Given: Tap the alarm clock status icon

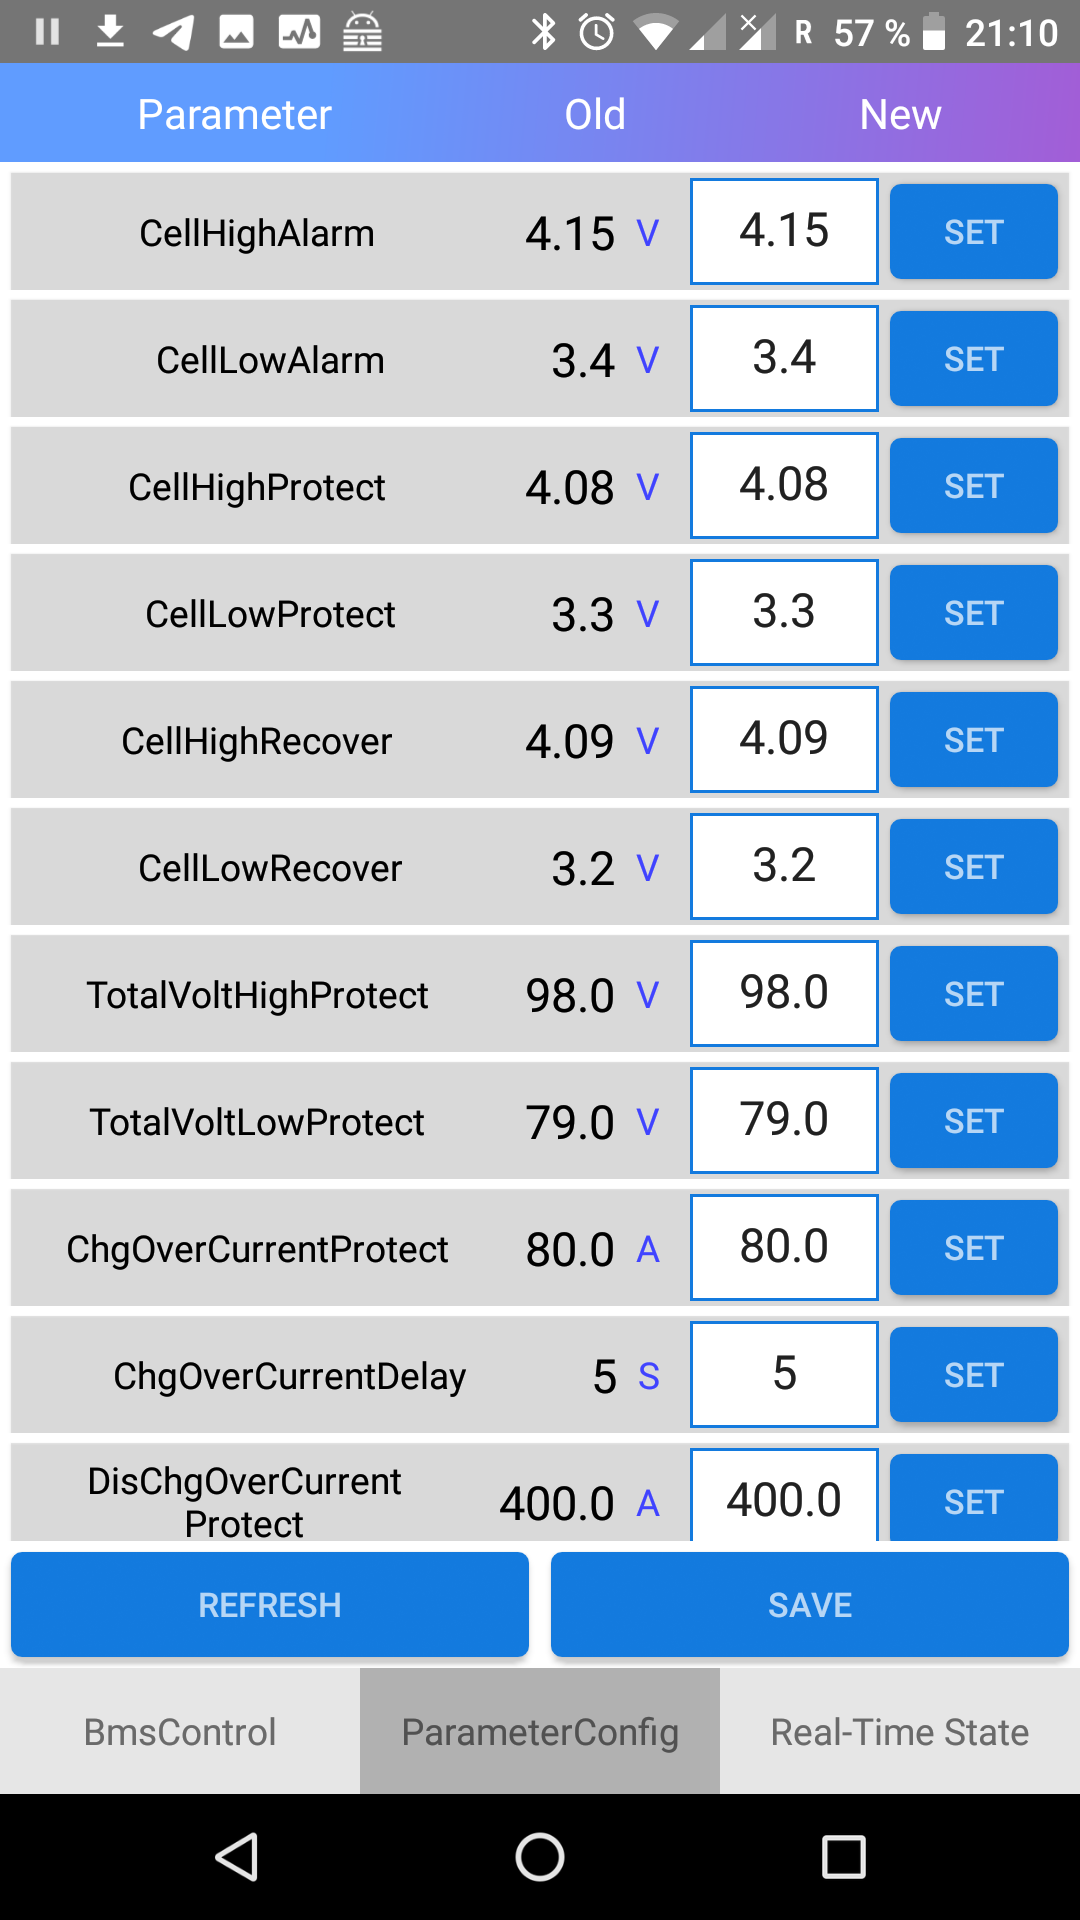Looking at the screenshot, I should (x=597, y=32).
